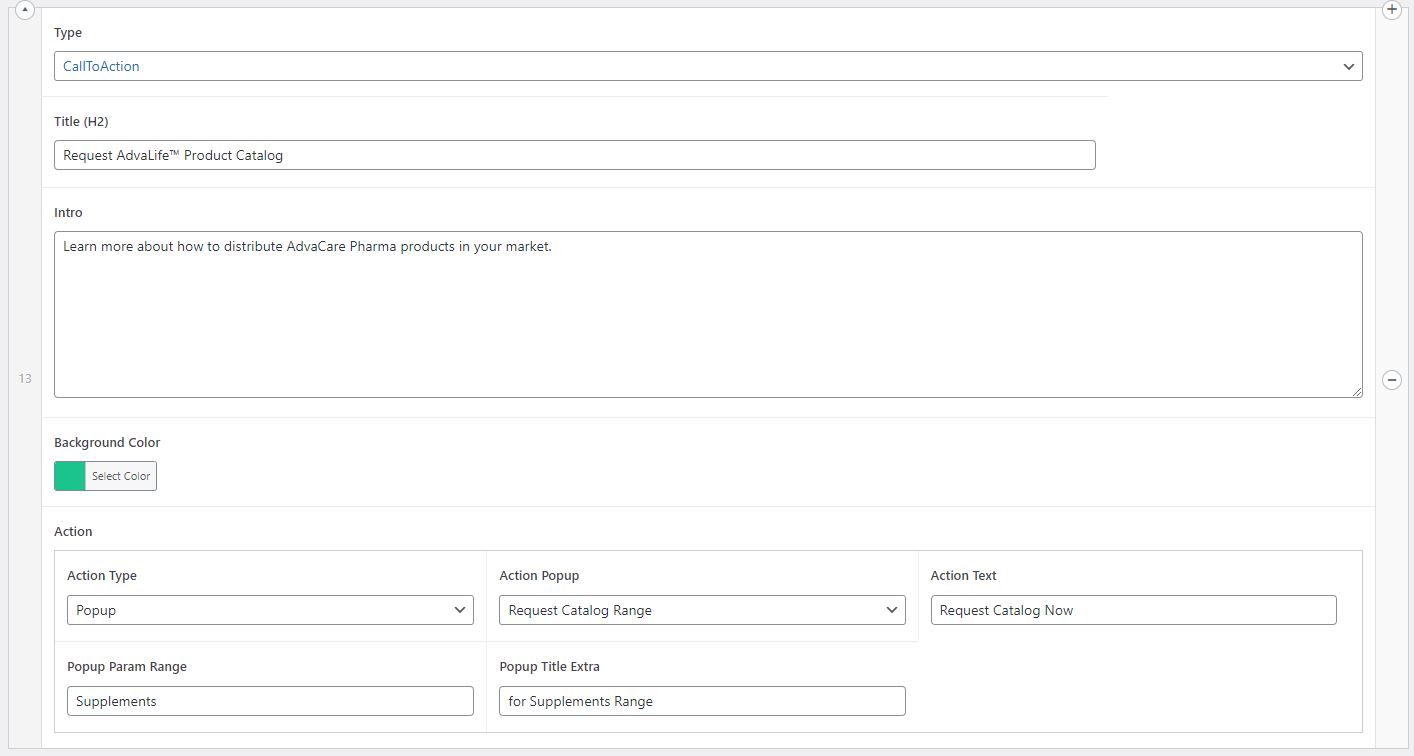1414x756 pixels.
Task: Click the 'Type' field label
Action: pos(68,33)
